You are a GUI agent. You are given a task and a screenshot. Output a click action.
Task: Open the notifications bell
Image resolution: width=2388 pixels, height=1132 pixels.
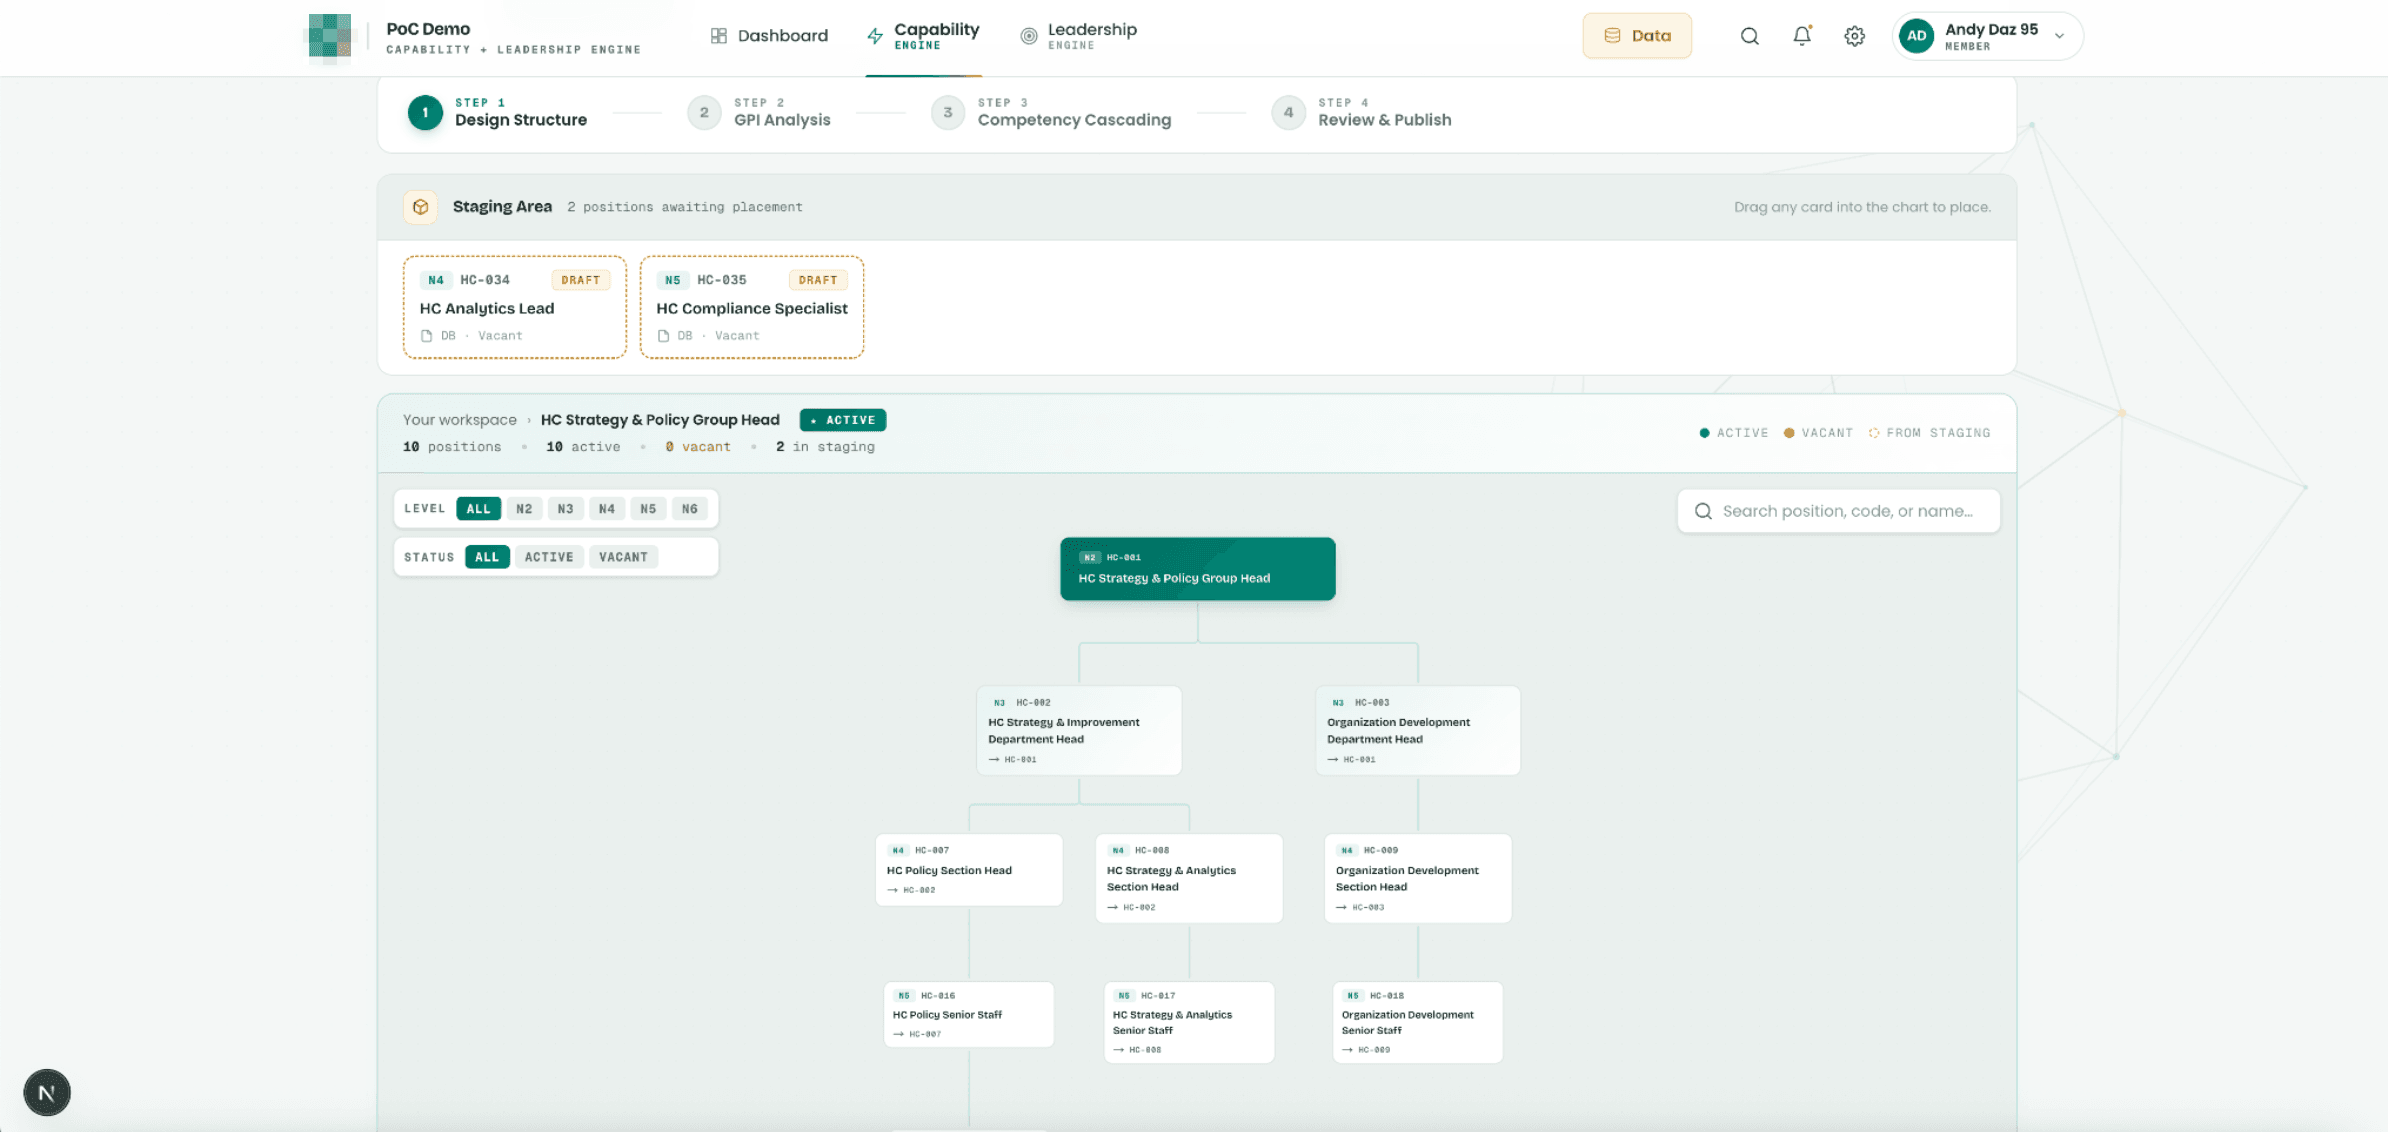1802,36
